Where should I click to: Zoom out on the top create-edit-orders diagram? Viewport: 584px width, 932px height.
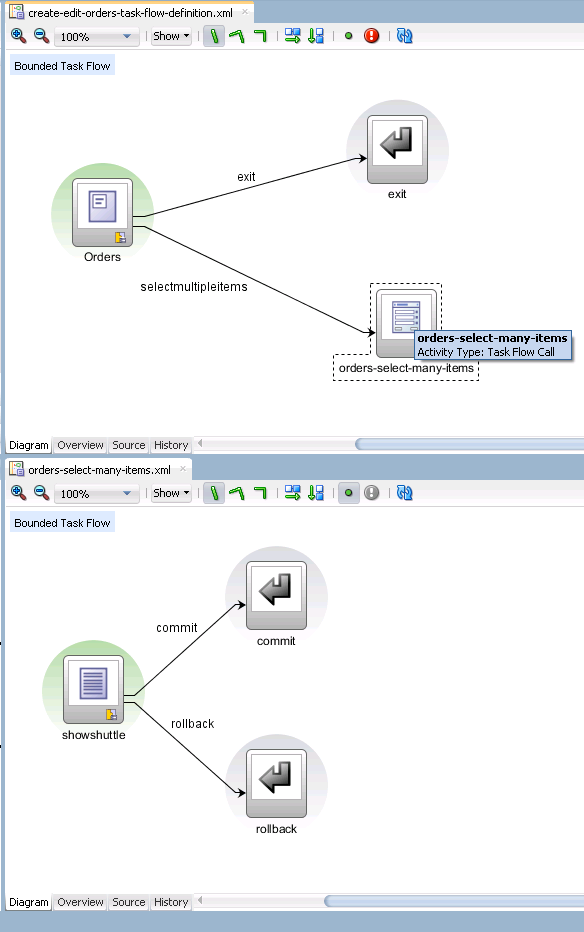click(x=41, y=36)
